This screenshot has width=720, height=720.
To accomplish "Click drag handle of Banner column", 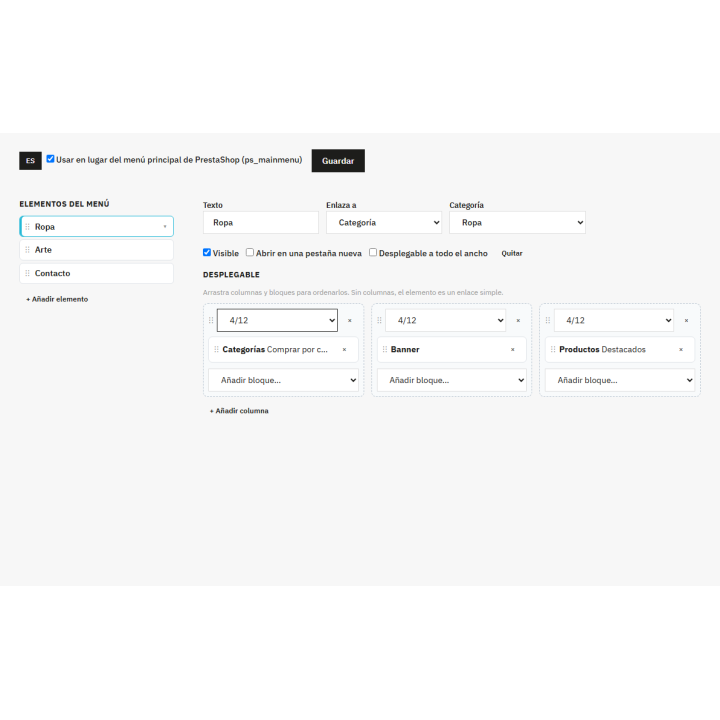I will click(x=379, y=321).
